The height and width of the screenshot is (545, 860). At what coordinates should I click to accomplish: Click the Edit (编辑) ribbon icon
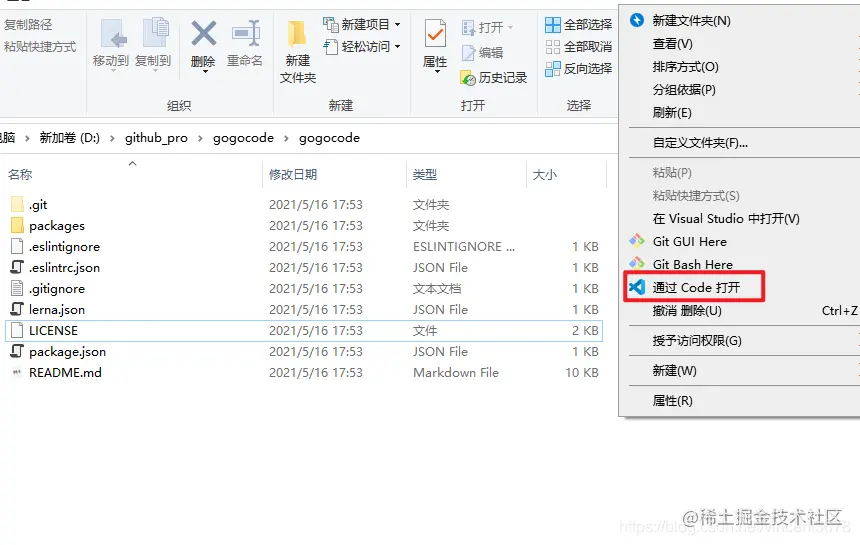468,53
